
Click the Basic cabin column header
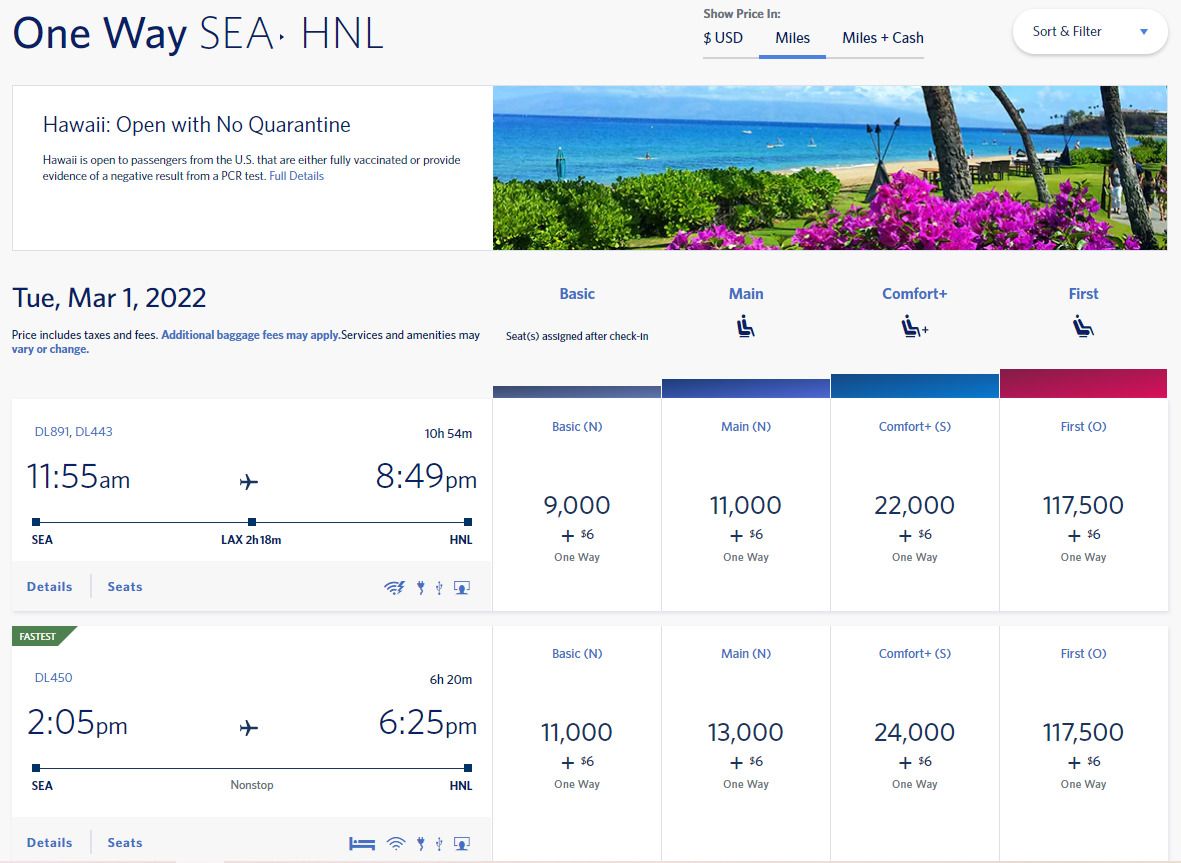click(577, 294)
